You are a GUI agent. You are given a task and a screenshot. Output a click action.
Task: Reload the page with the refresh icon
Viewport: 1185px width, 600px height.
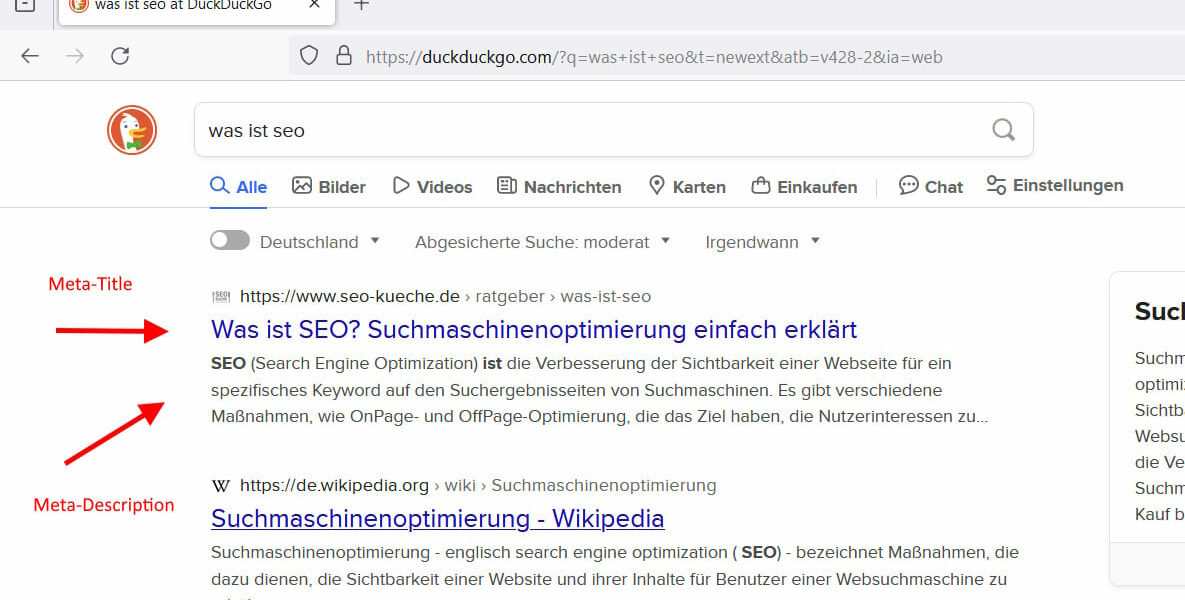click(x=120, y=55)
